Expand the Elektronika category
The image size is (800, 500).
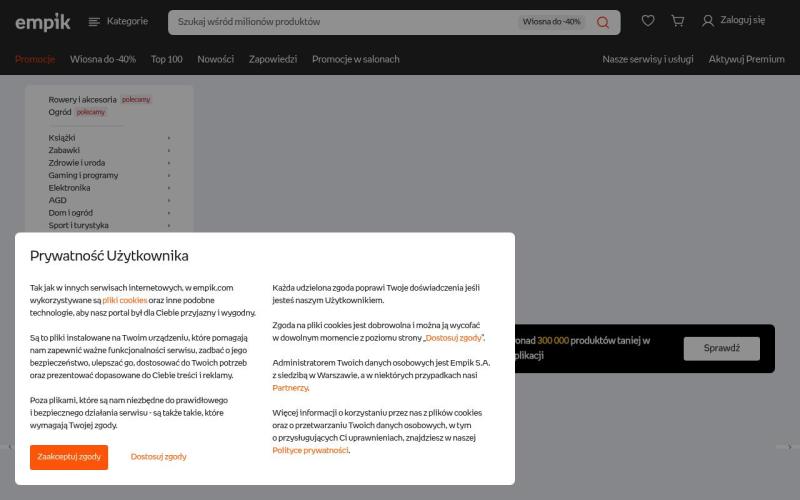point(70,188)
